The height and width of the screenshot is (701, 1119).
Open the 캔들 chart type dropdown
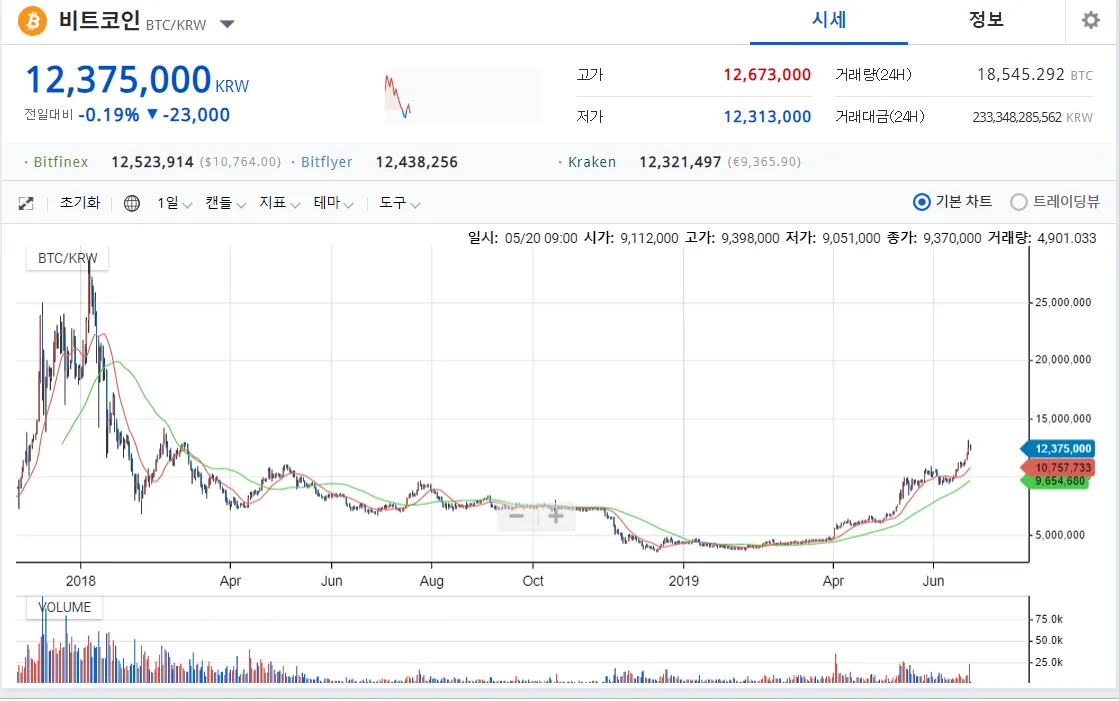point(225,203)
